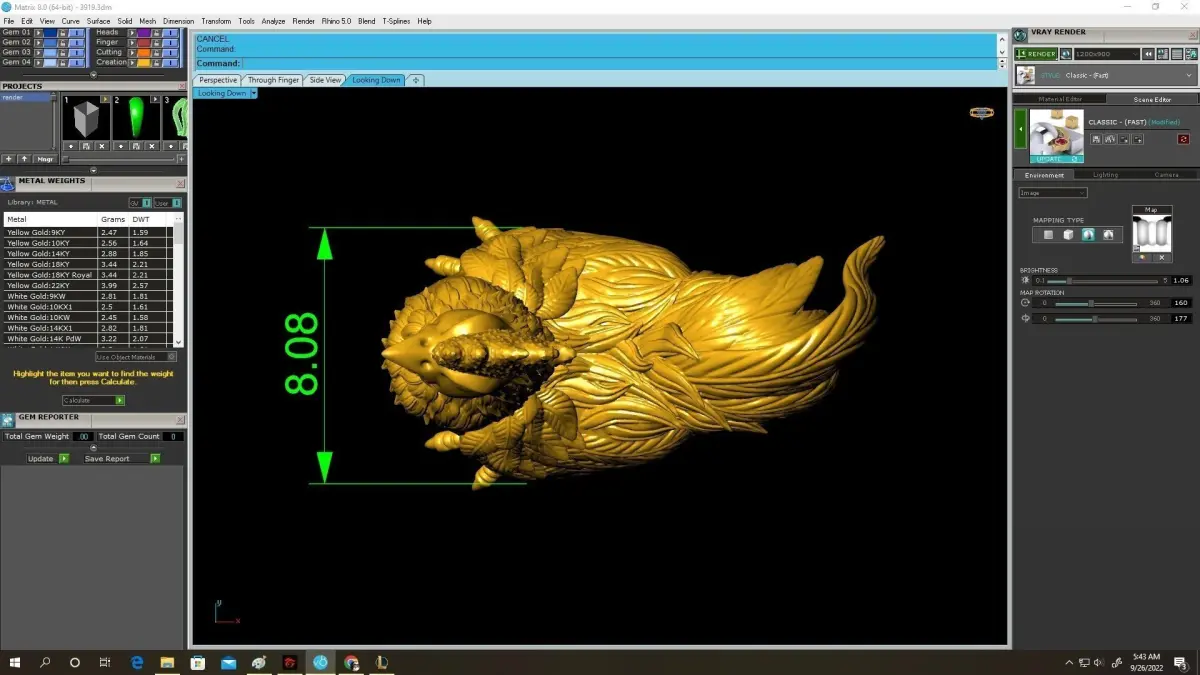Set Gem 04 as current layer arrow

pos(38,62)
